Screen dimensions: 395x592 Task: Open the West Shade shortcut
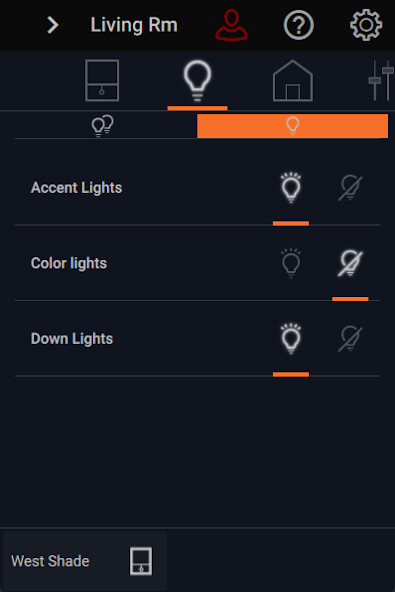(x=84, y=561)
